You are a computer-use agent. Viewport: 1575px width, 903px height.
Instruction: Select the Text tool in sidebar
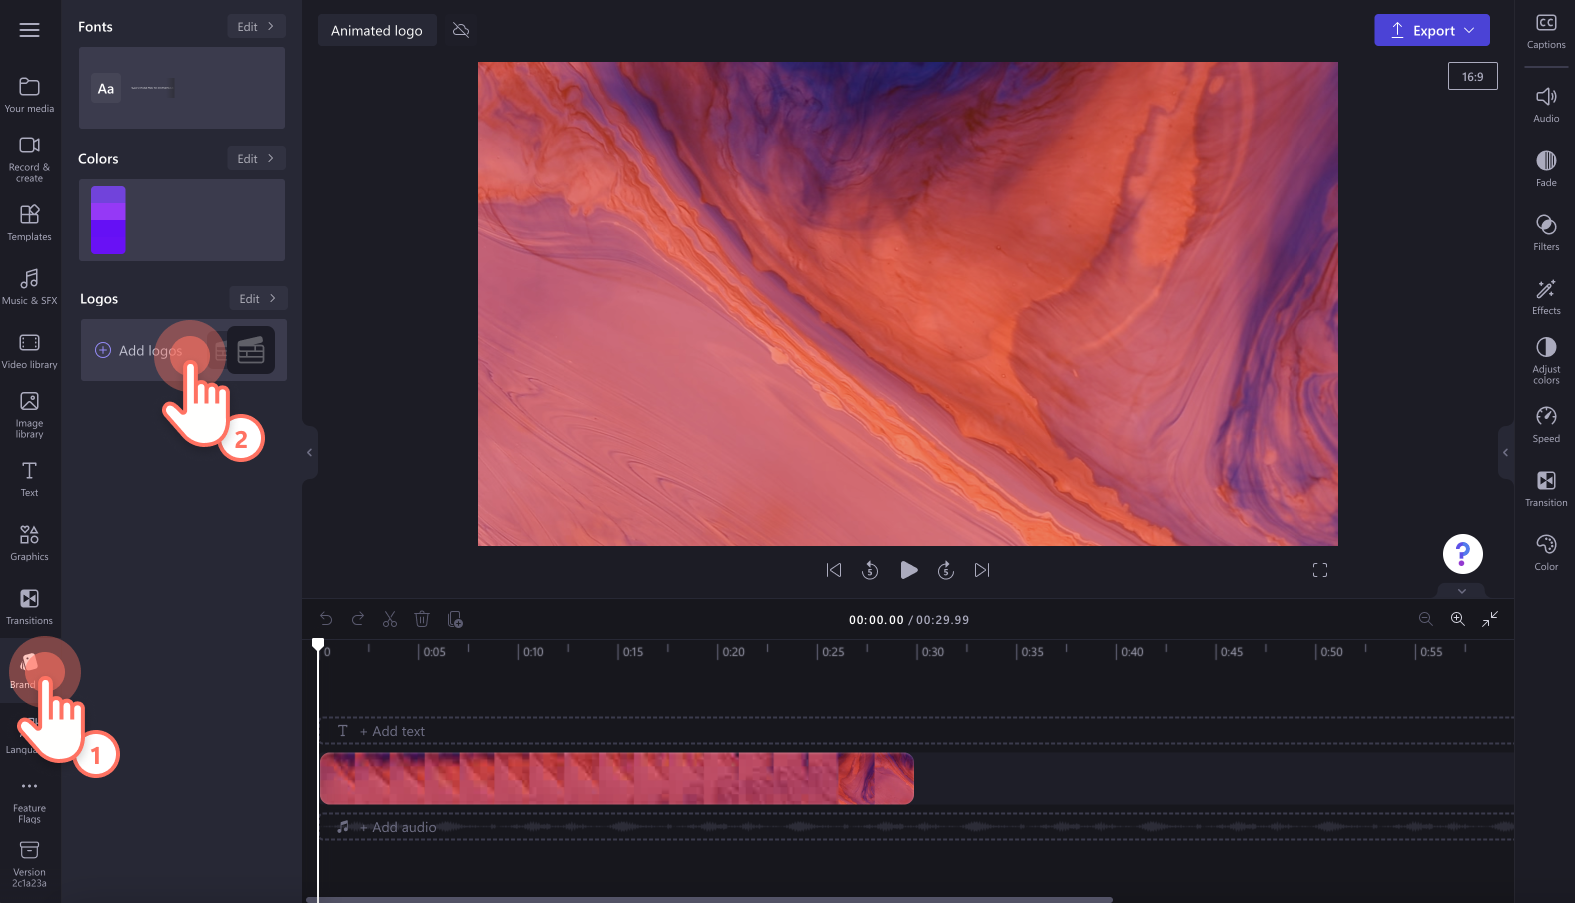(x=30, y=479)
